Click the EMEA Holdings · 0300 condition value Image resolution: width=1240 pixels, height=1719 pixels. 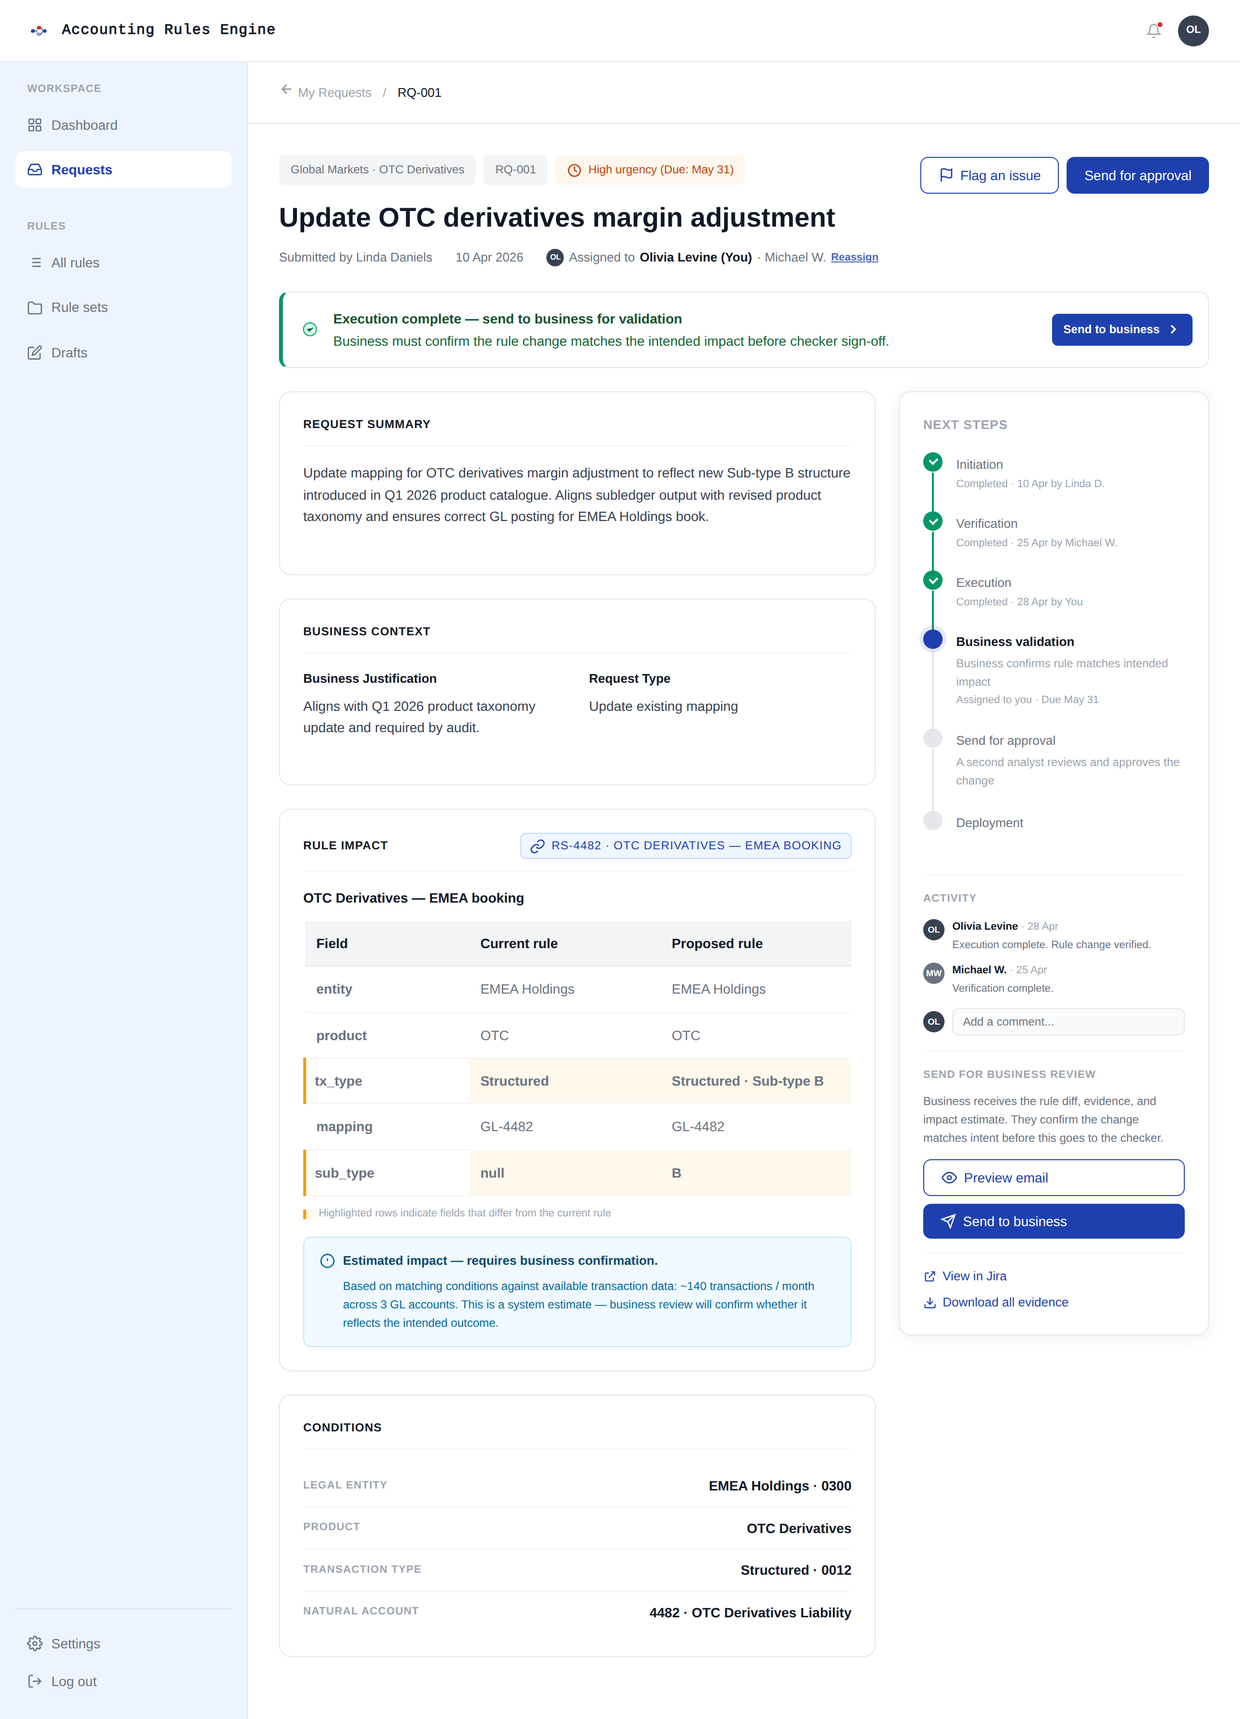[x=780, y=1486]
